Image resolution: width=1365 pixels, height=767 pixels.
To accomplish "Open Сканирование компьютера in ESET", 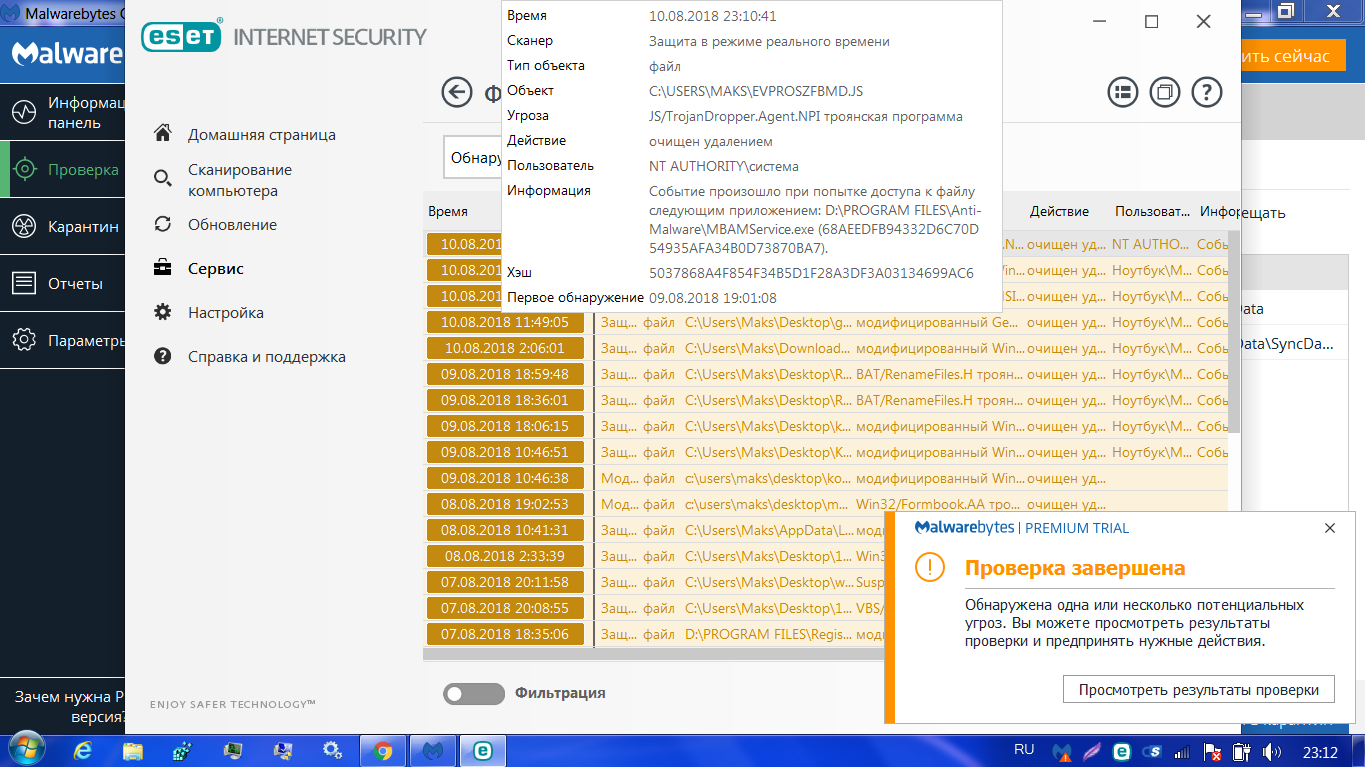I will 240,180.
